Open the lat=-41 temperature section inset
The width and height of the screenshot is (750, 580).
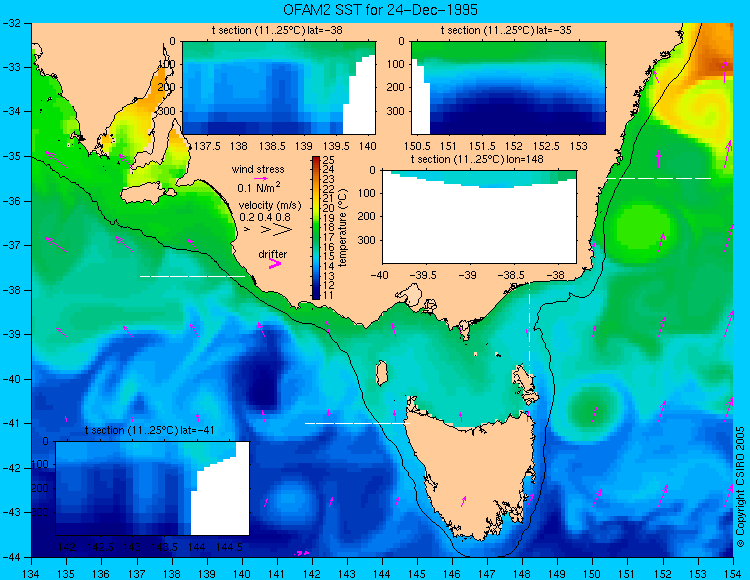click(153, 488)
